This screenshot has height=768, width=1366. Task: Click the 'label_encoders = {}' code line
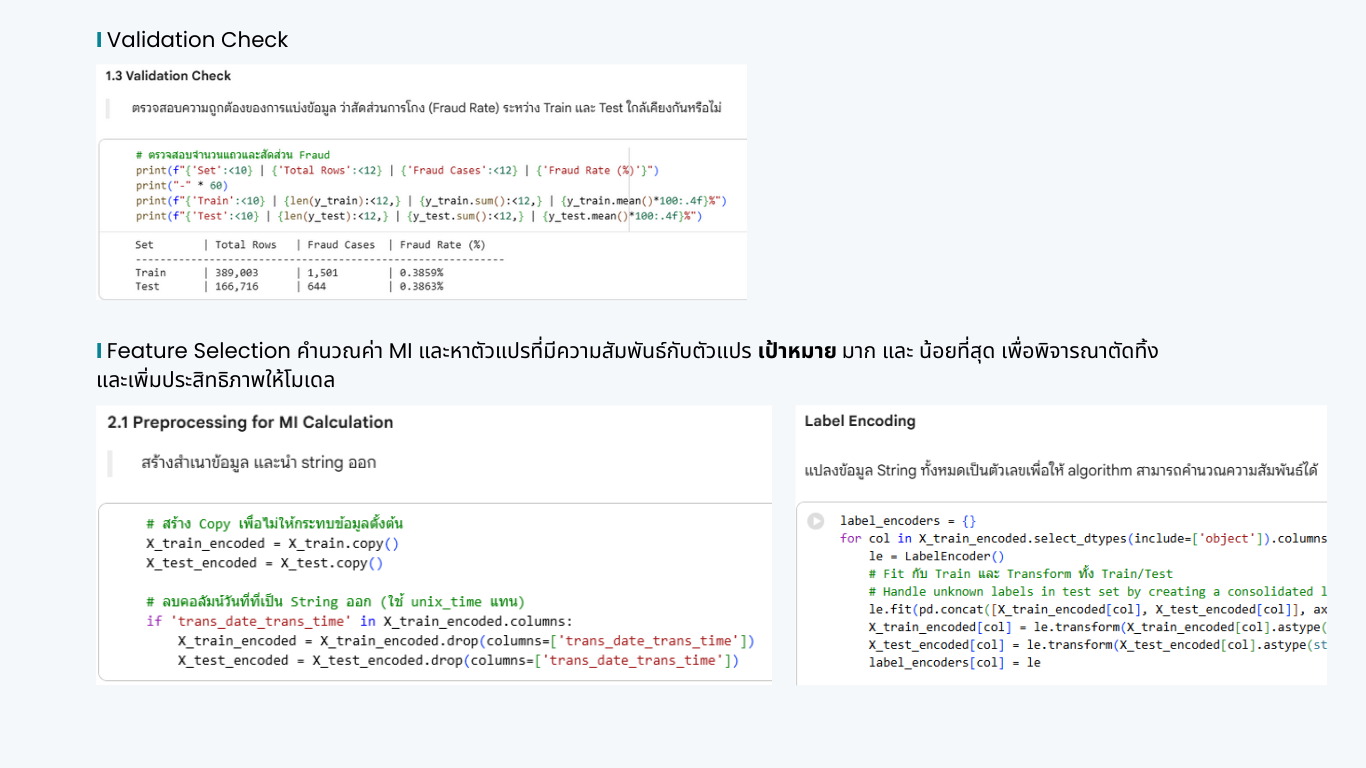[x=908, y=521]
